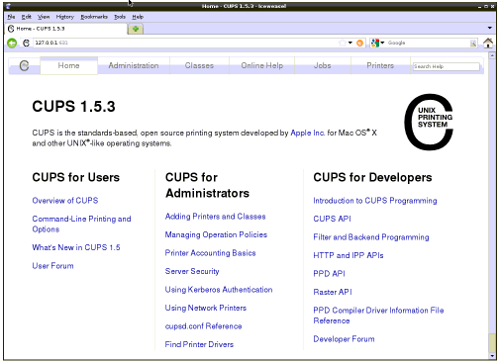The height and width of the screenshot is (362, 500).
Task: Open the Tools menu
Action: coord(120,17)
